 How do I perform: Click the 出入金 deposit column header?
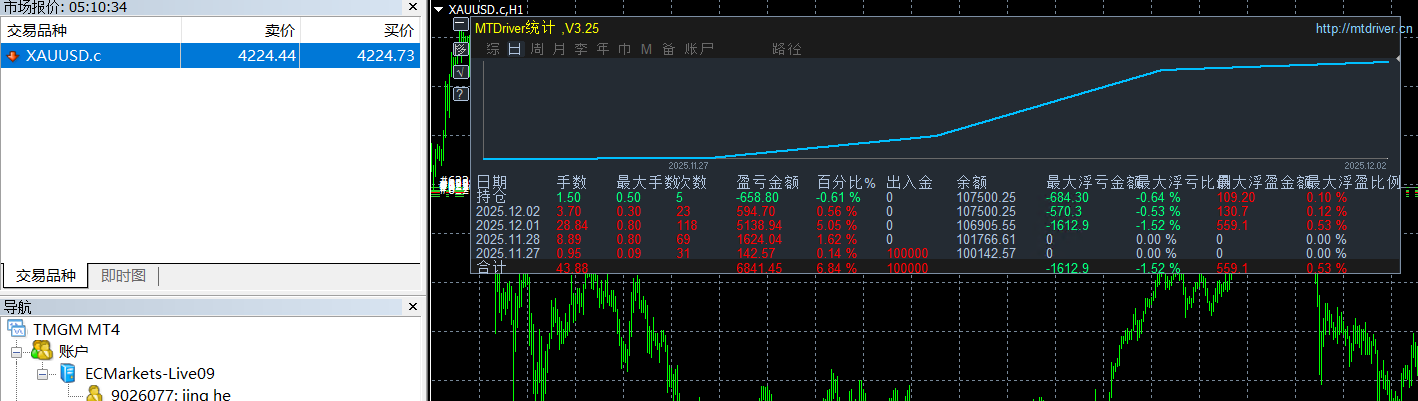(909, 182)
